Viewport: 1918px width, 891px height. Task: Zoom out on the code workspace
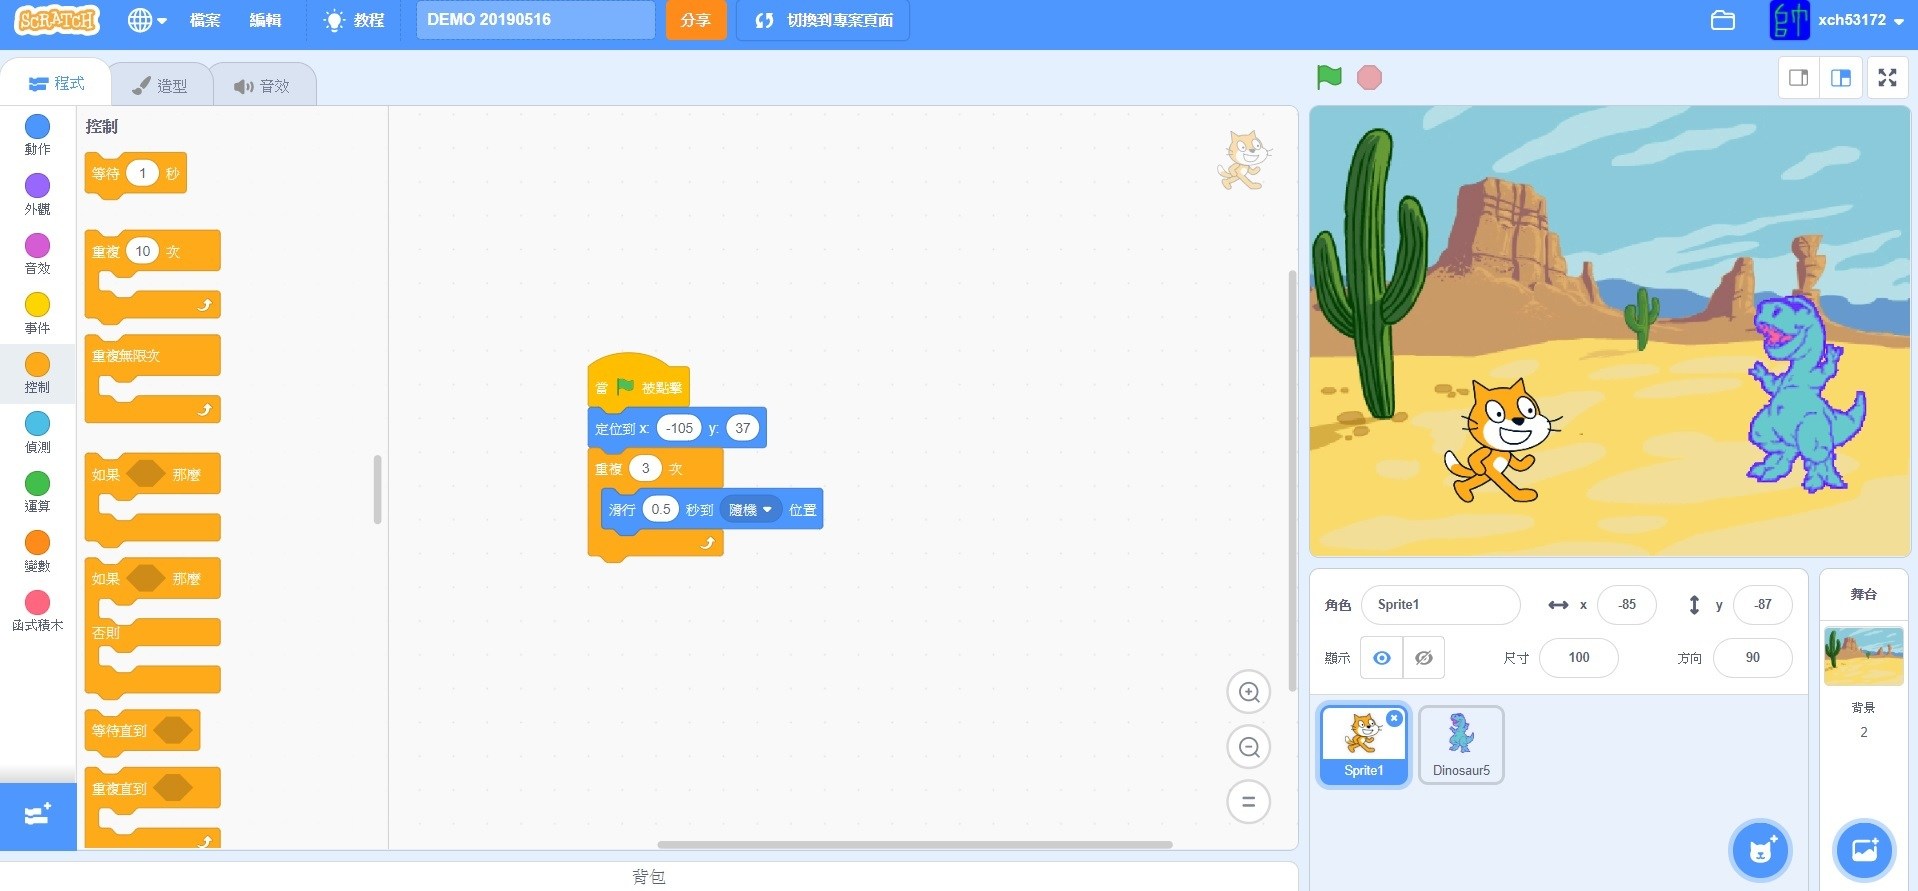[x=1248, y=747]
